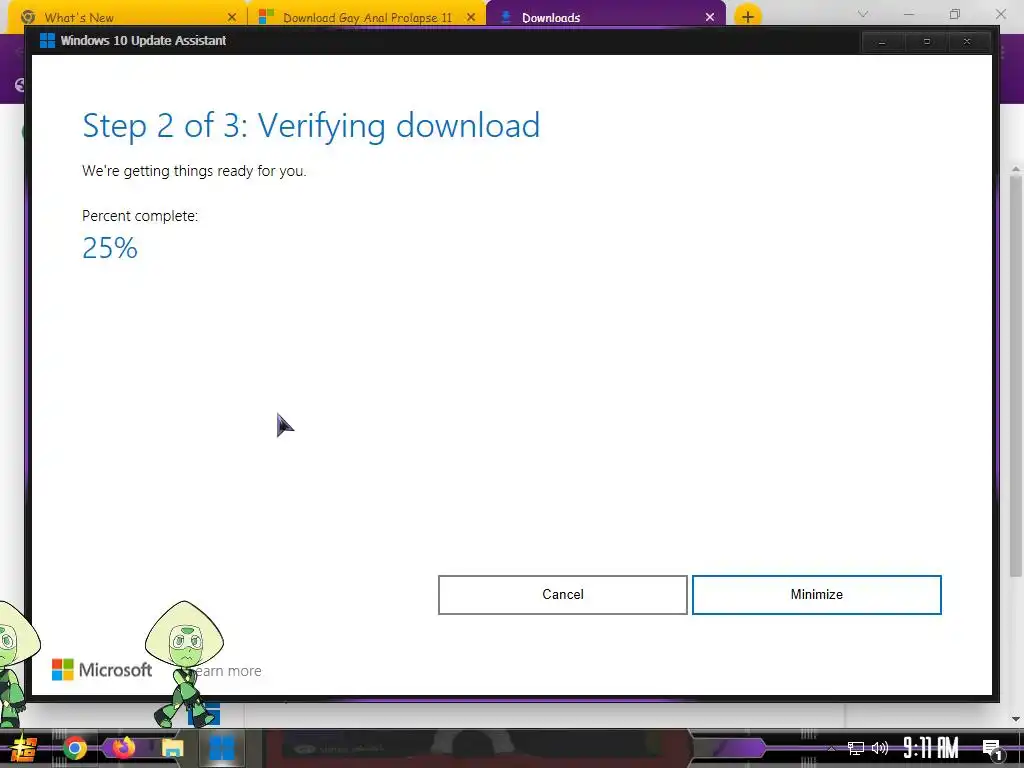Screen dimensions: 1024x768
Task: Restore down the browser window
Action: tap(955, 14)
